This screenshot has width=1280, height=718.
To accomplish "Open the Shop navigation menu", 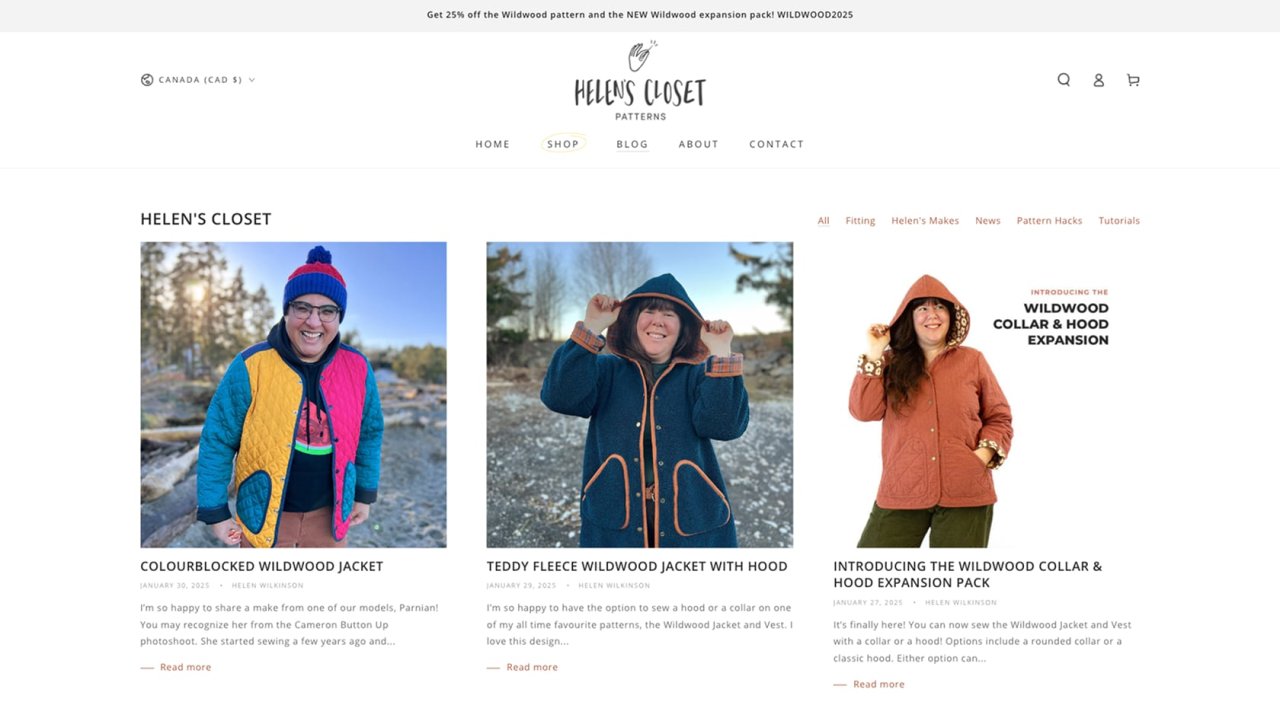I will [563, 144].
